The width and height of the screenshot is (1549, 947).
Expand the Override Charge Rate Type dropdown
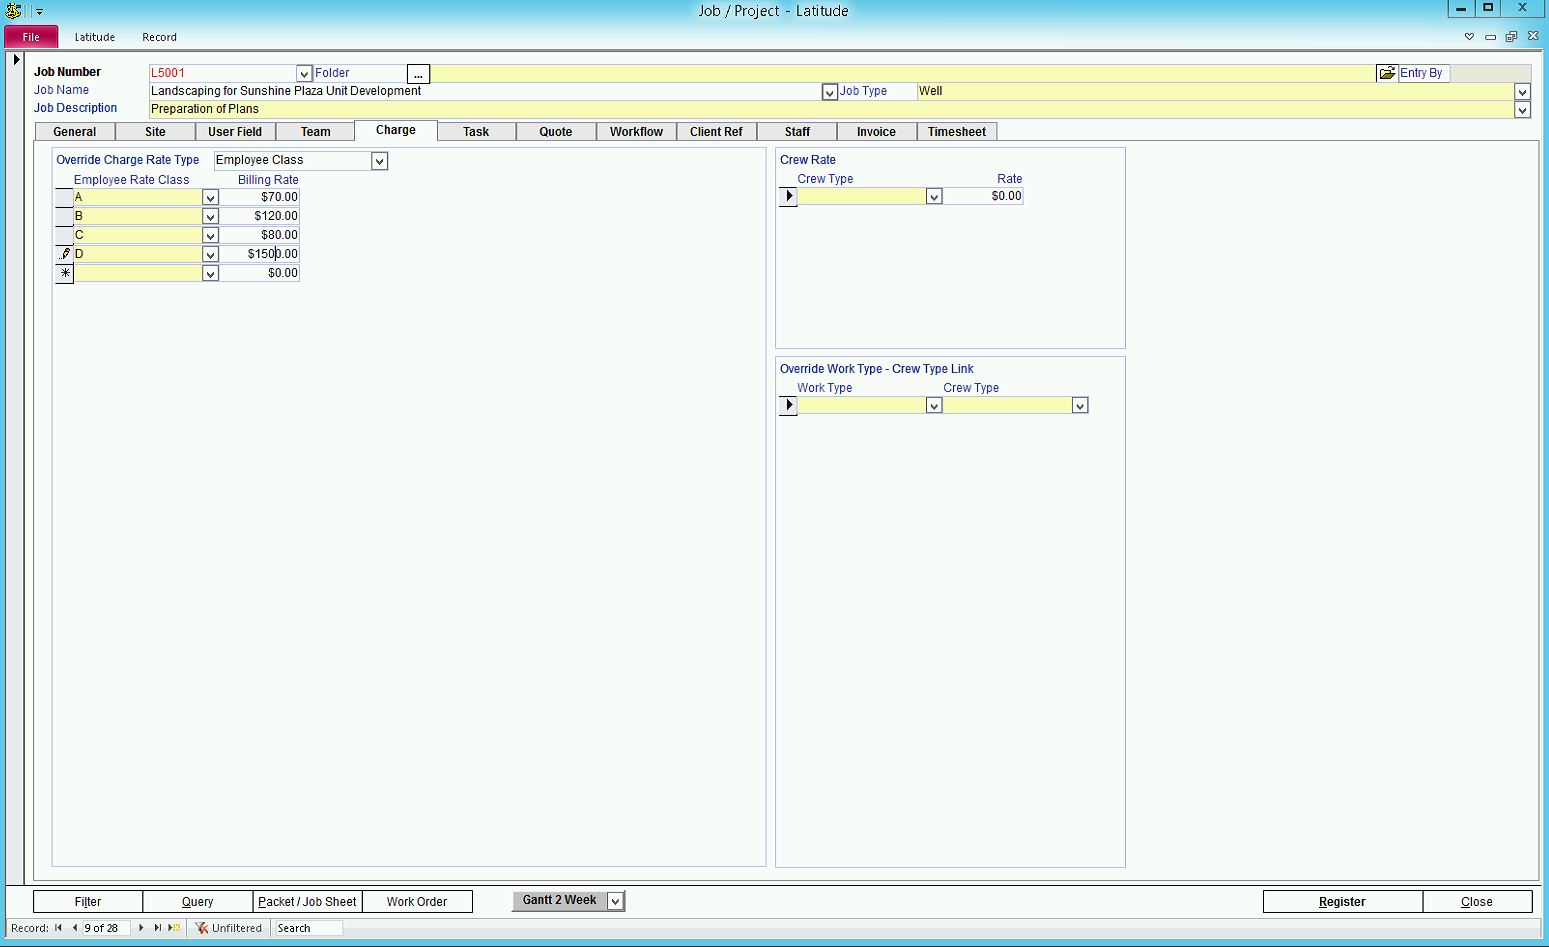(379, 161)
